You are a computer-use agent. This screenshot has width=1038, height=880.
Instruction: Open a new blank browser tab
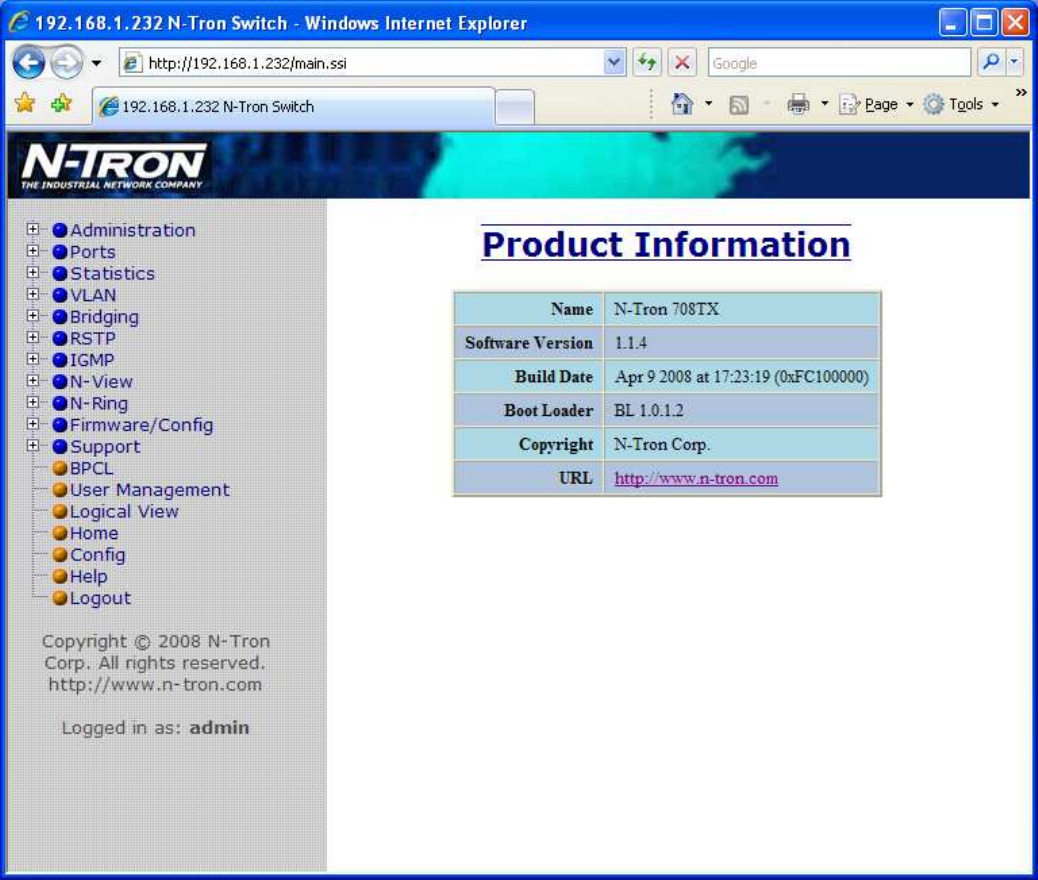pyautogui.click(x=514, y=107)
